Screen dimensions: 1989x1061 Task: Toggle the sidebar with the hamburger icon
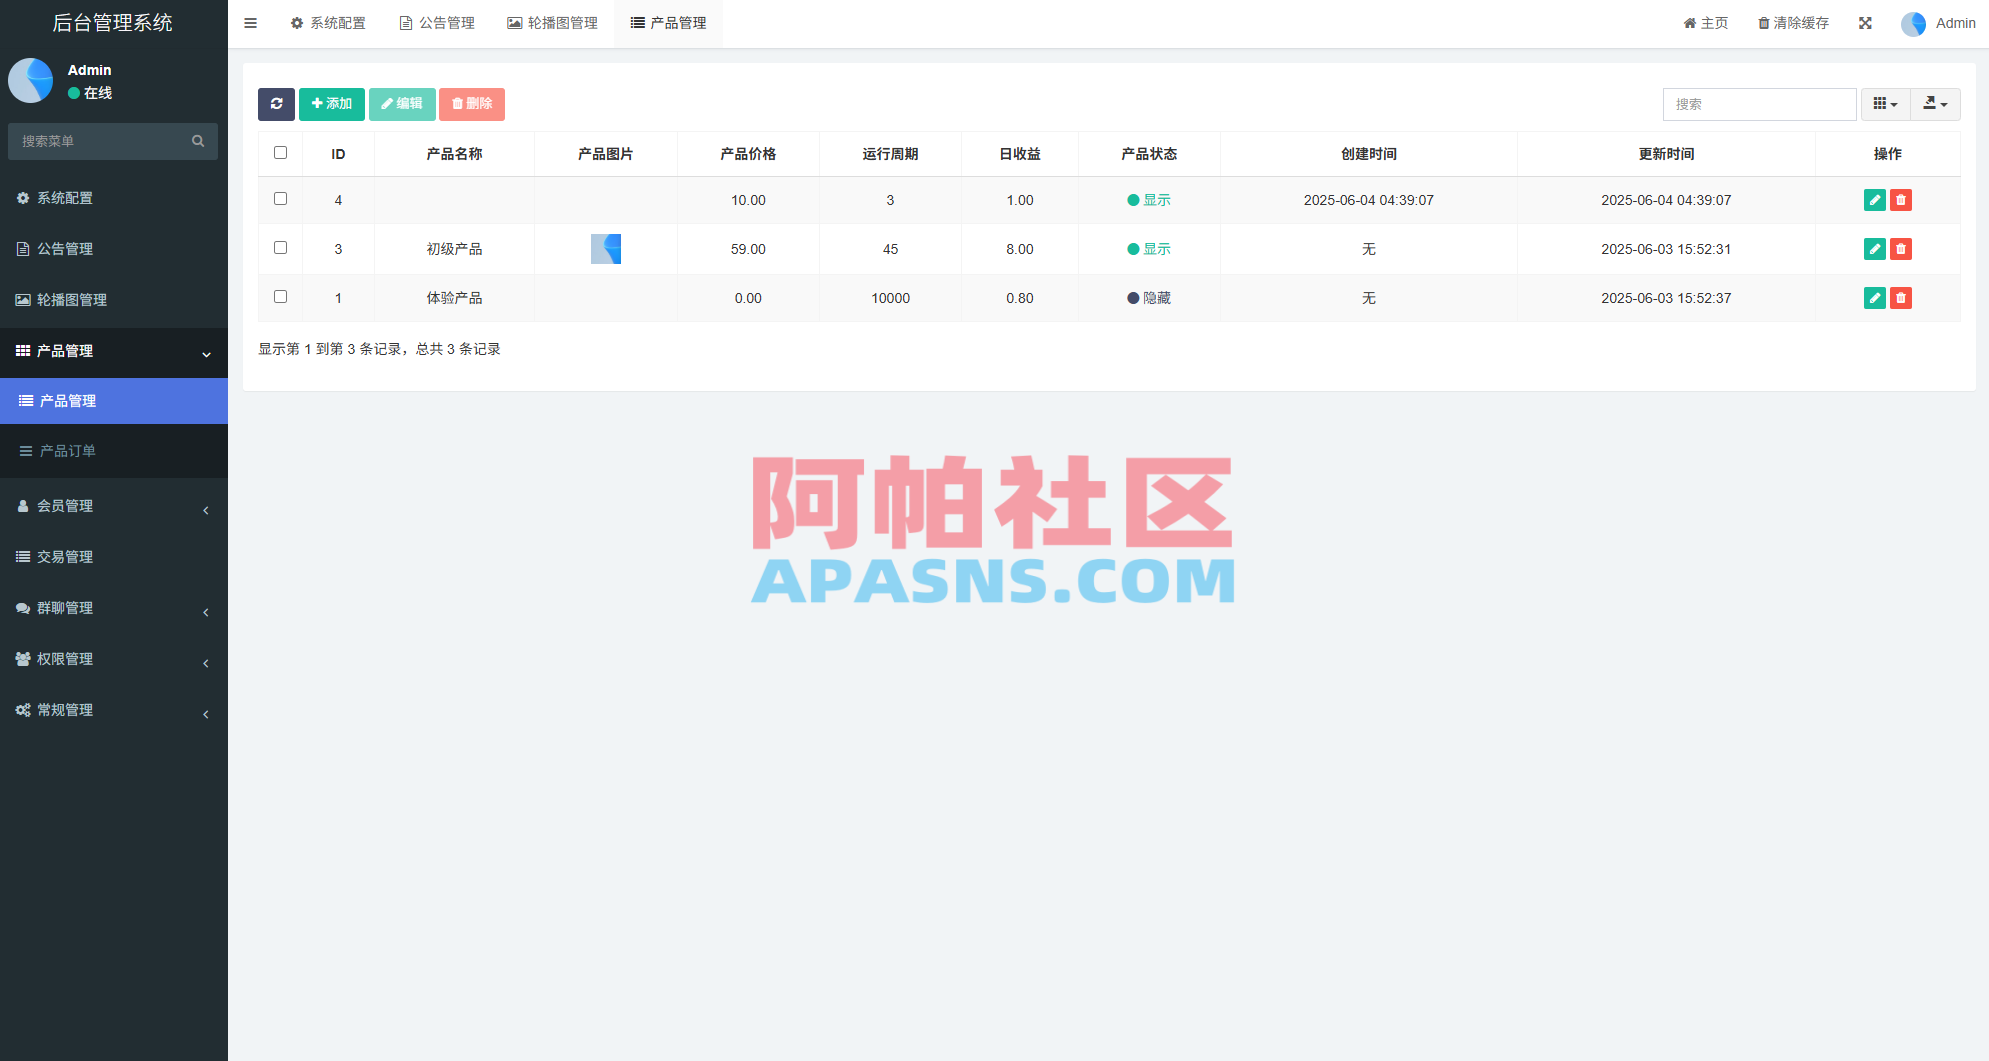coord(250,23)
